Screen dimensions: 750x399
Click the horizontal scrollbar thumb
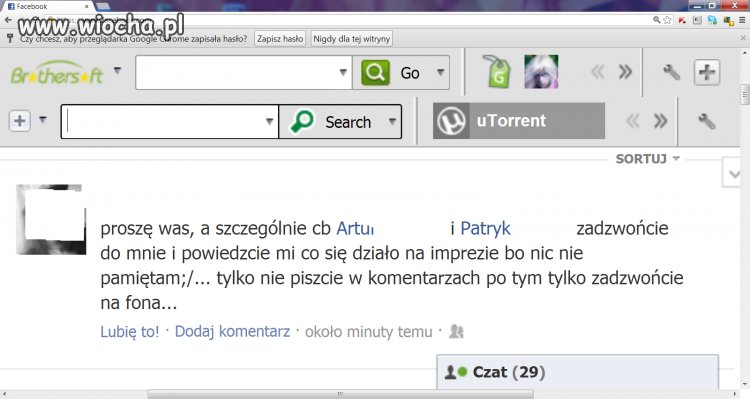[x=340, y=394]
